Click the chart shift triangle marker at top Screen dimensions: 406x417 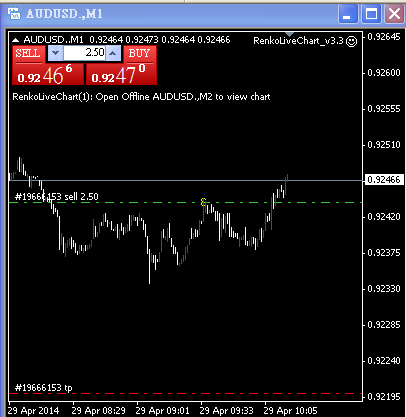[x=289, y=34]
